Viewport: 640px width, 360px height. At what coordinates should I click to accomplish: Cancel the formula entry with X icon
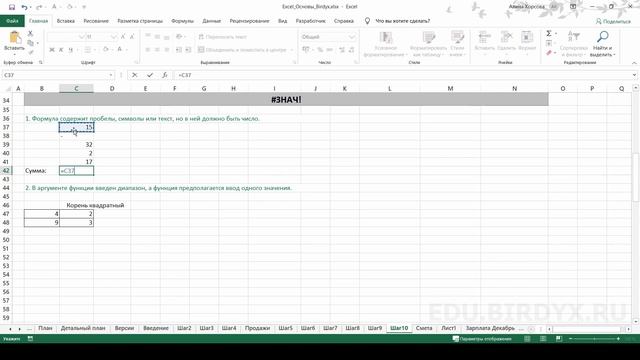pos(135,75)
